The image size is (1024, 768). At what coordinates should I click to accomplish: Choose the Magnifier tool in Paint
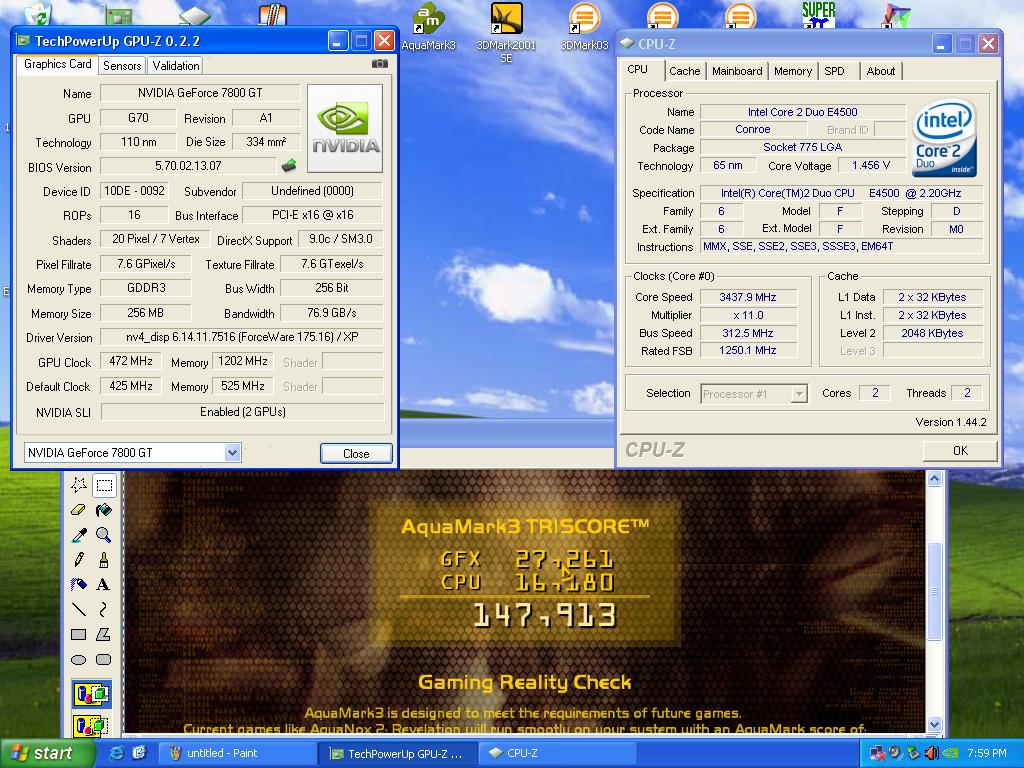click(x=104, y=535)
